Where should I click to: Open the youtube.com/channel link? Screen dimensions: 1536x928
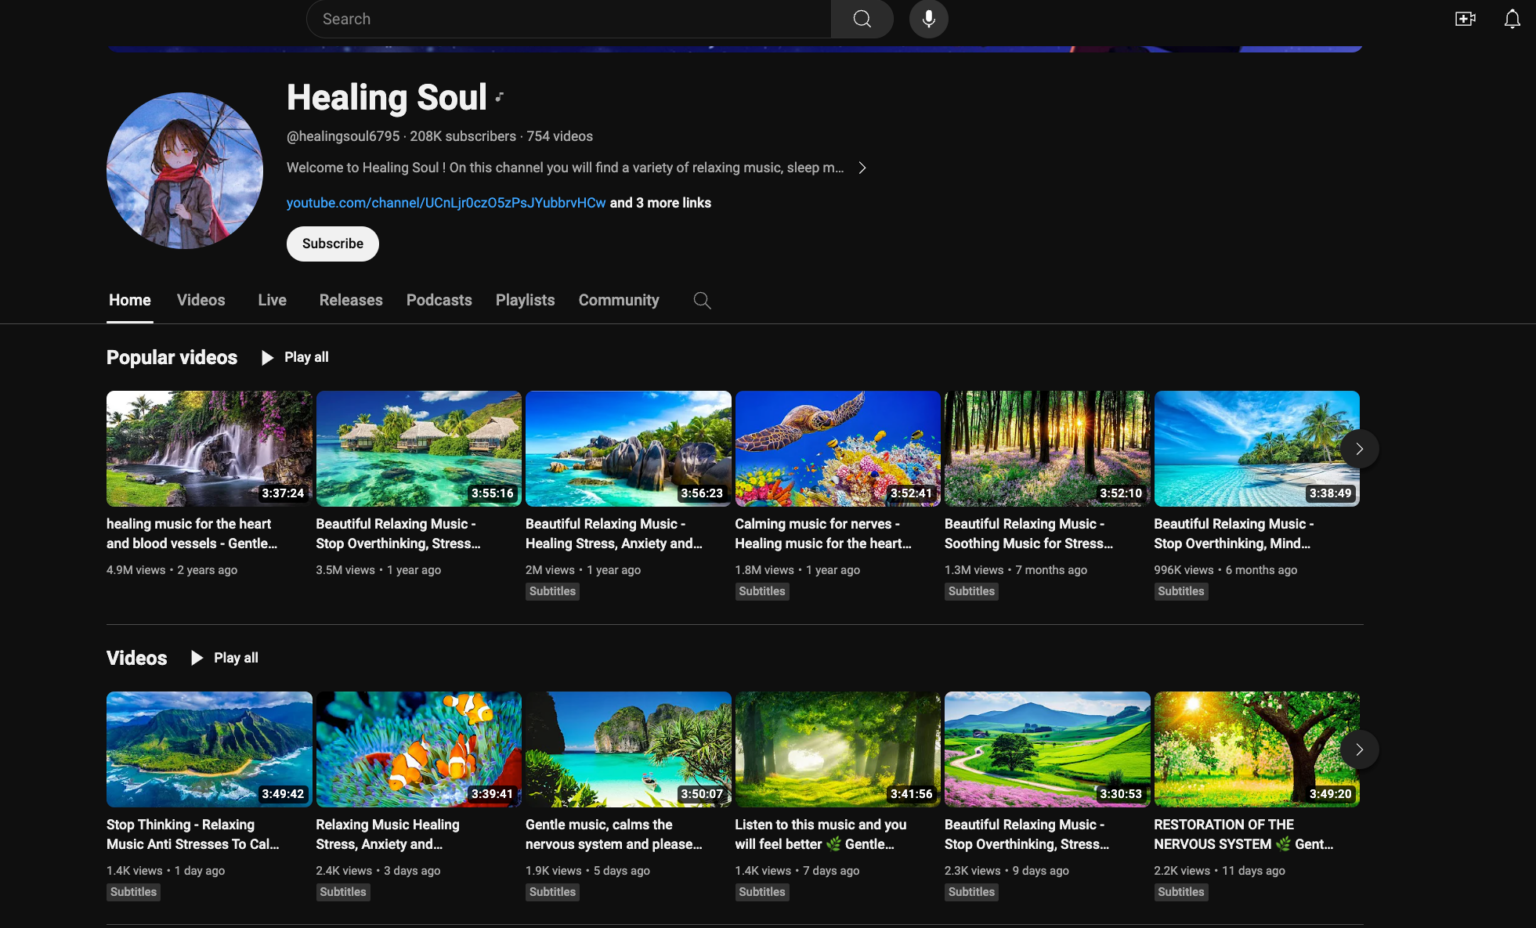point(446,203)
